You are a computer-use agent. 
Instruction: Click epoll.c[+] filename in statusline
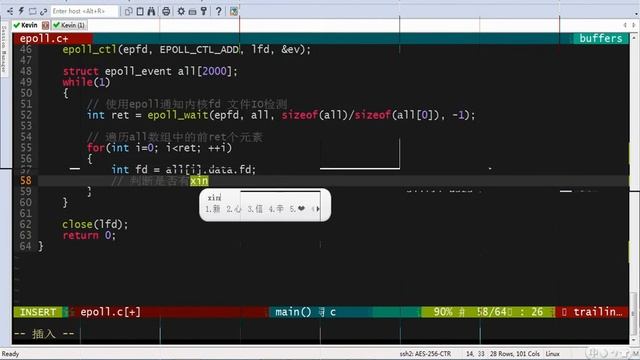tap(111, 312)
